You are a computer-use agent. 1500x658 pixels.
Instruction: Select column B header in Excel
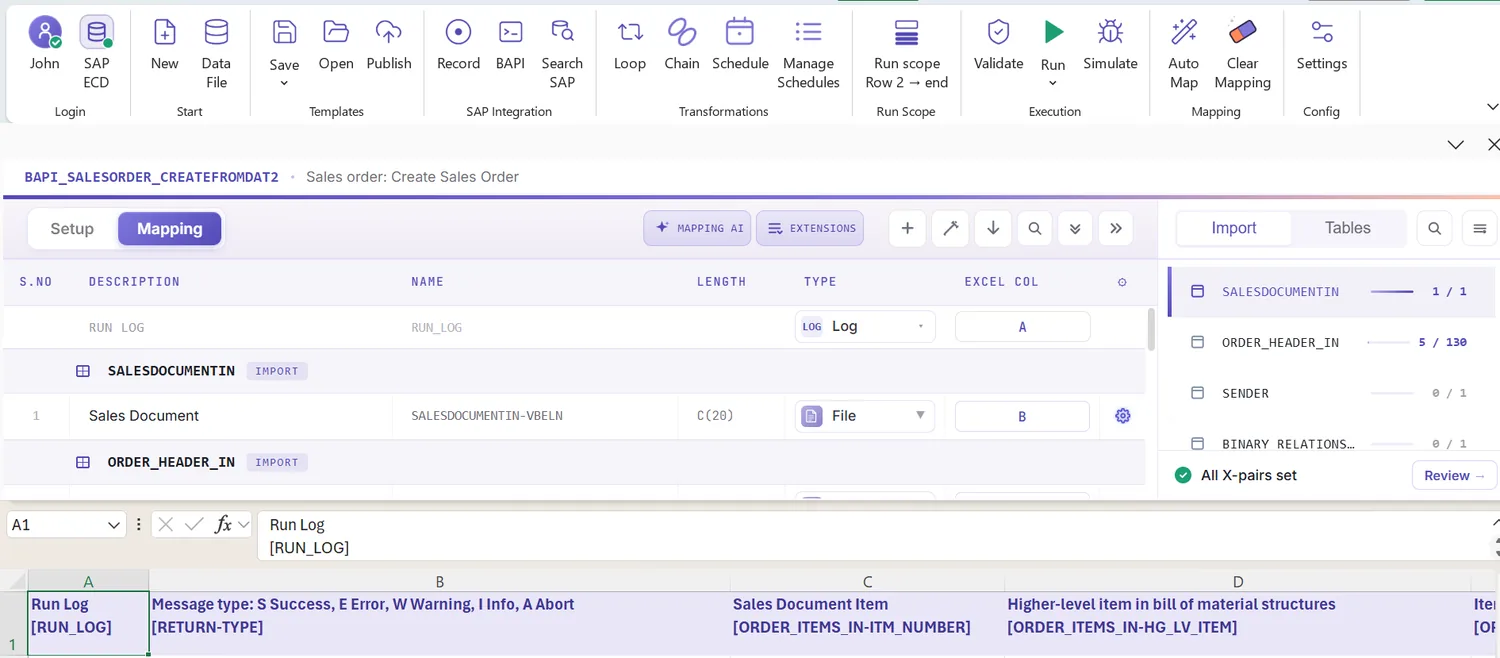[x=439, y=581]
